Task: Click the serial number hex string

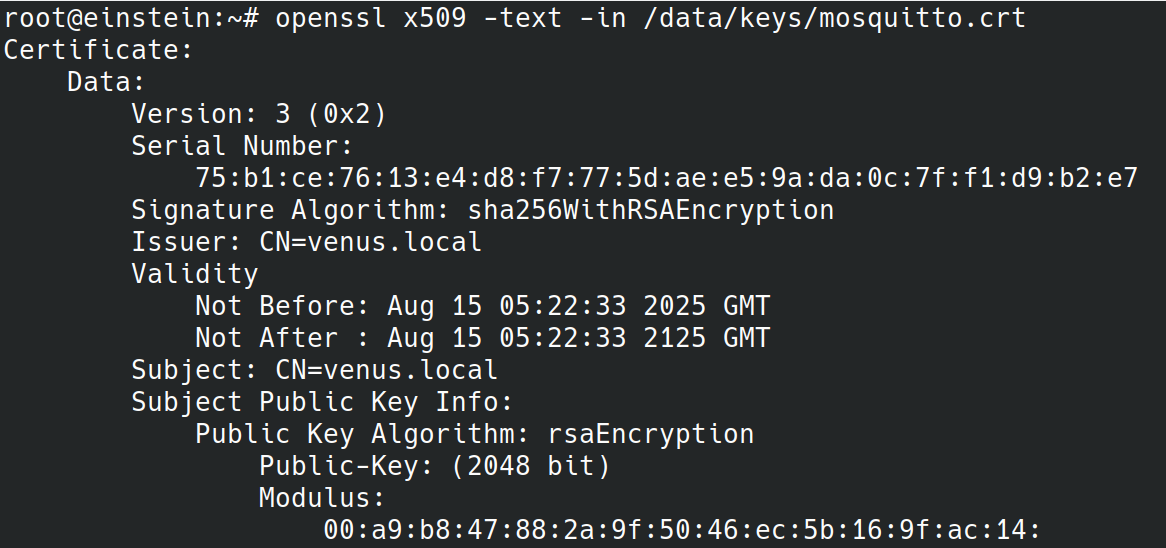Action: click(x=666, y=178)
